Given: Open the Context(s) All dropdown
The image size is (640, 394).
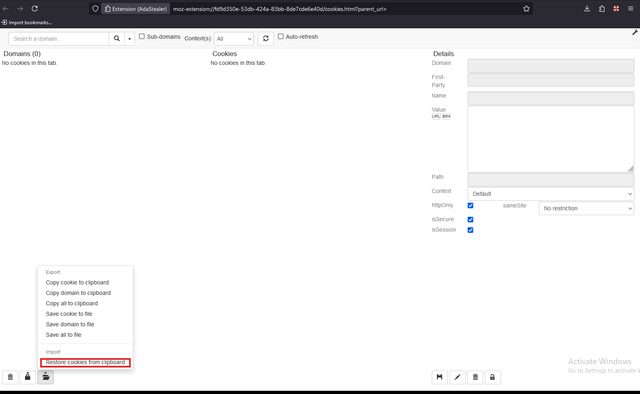Looking at the screenshot, I should tap(234, 39).
